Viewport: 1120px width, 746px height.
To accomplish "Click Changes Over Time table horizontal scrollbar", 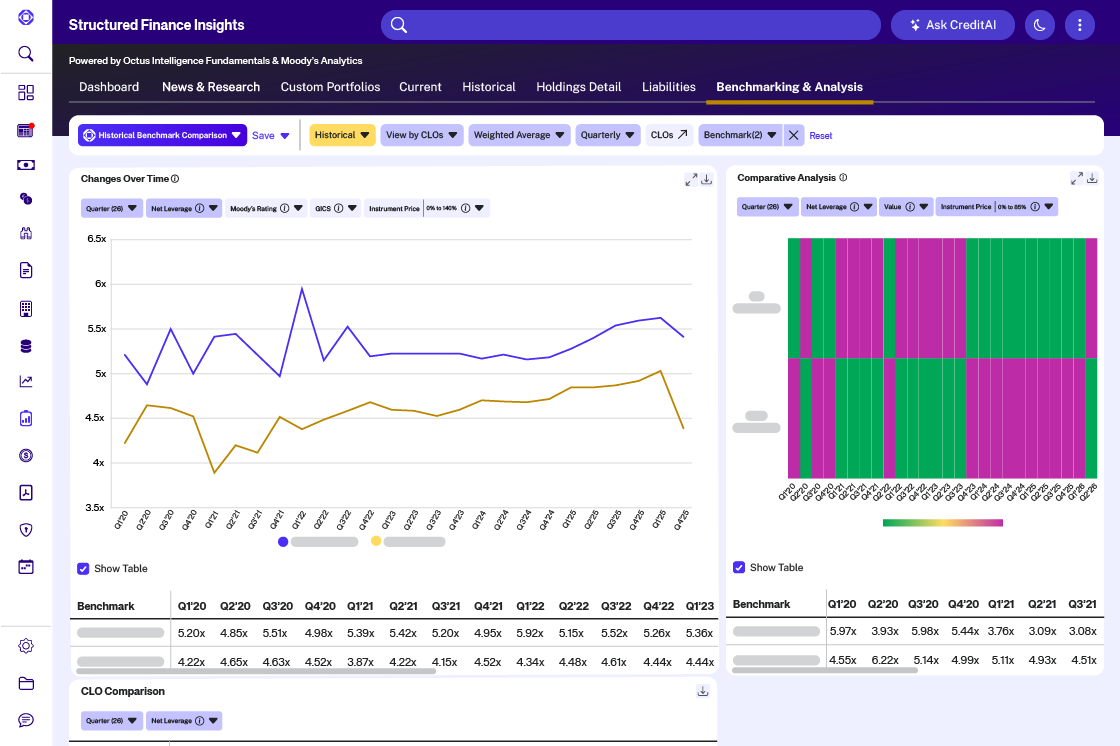I will (256, 671).
